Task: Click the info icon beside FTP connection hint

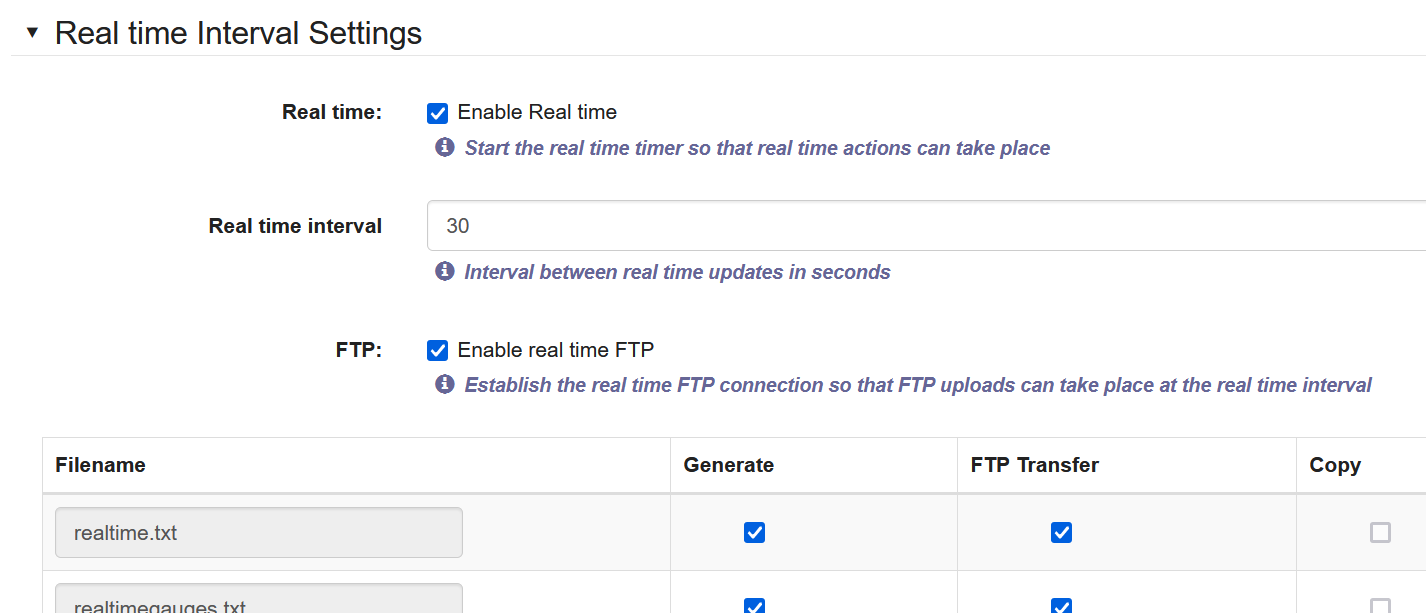Action: [x=445, y=385]
